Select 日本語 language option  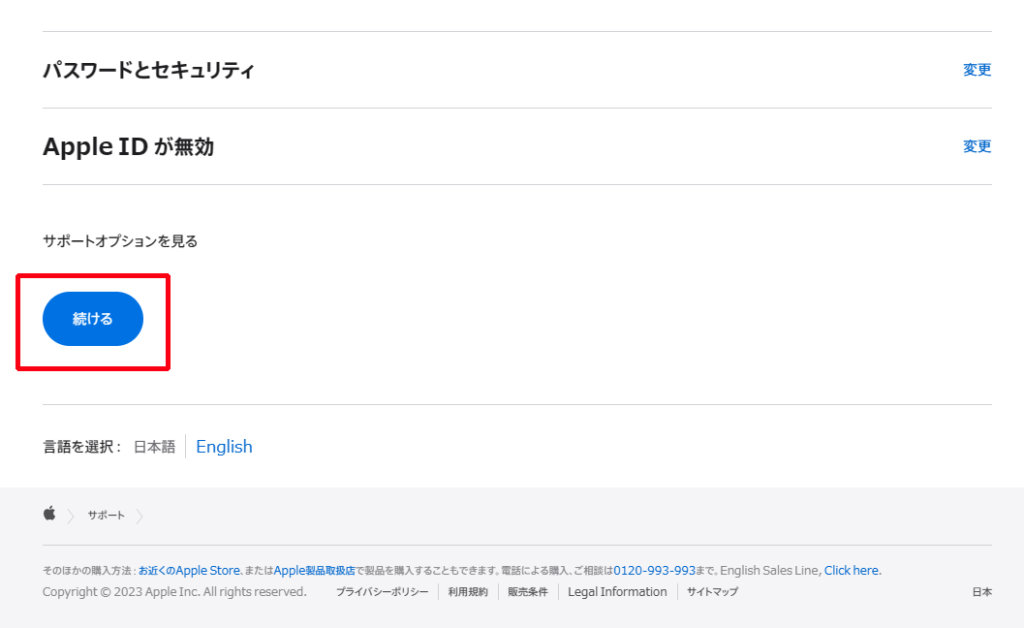point(155,447)
